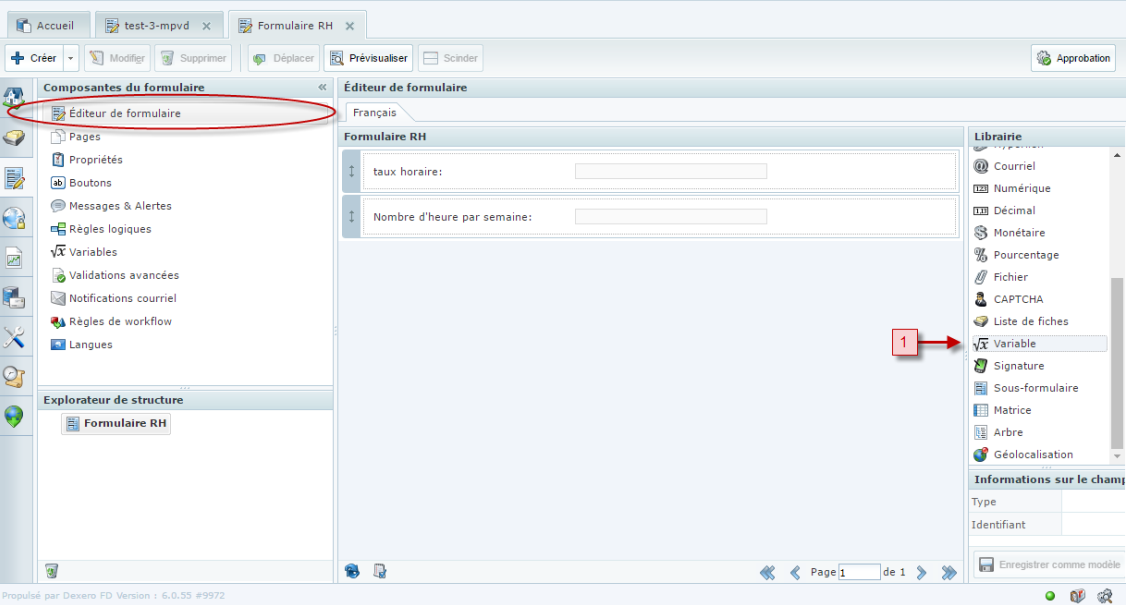This screenshot has width=1126, height=605.
Task: Click the Matrice field type
Action: coord(1011,410)
